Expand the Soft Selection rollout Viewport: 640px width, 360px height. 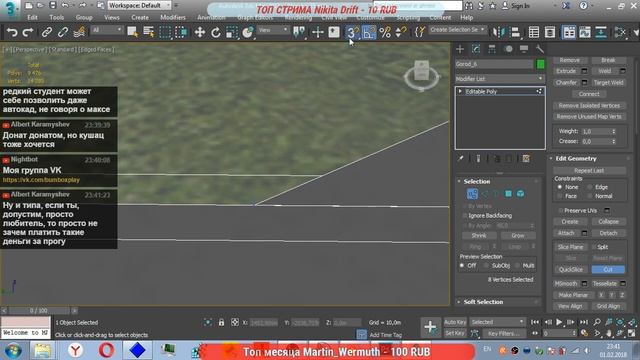click(x=483, y=302)
